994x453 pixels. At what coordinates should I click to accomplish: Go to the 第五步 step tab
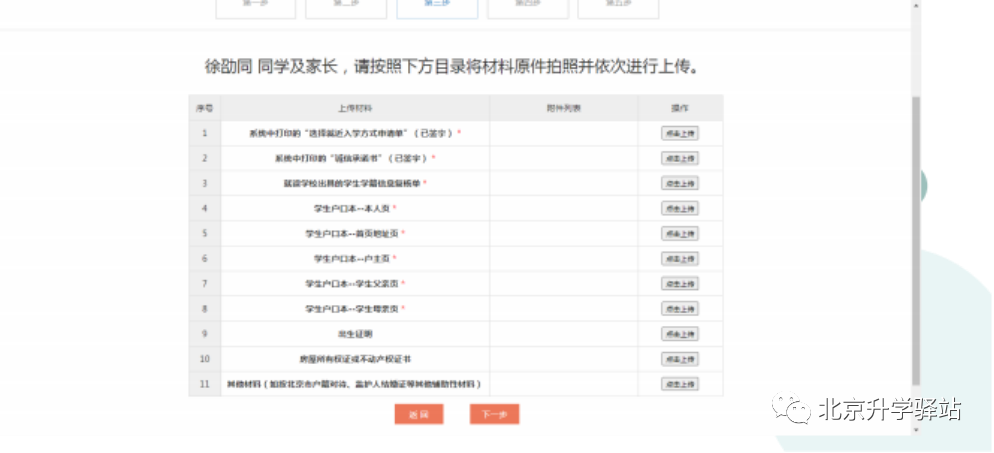(618, 8)
